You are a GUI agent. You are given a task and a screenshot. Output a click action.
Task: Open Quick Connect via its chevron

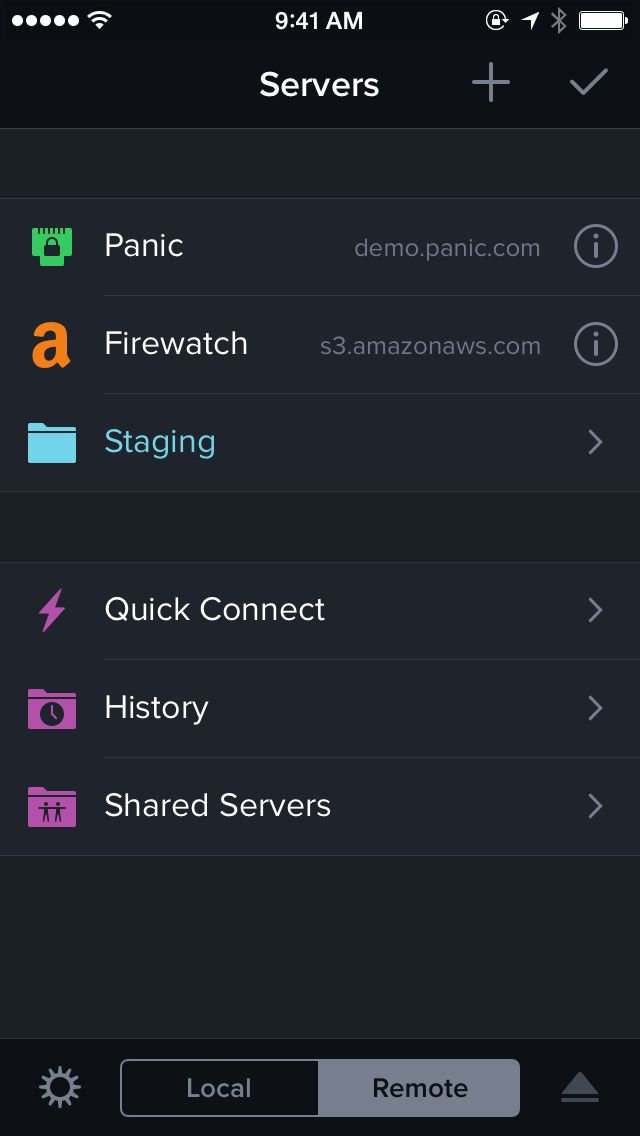point(595,609)
